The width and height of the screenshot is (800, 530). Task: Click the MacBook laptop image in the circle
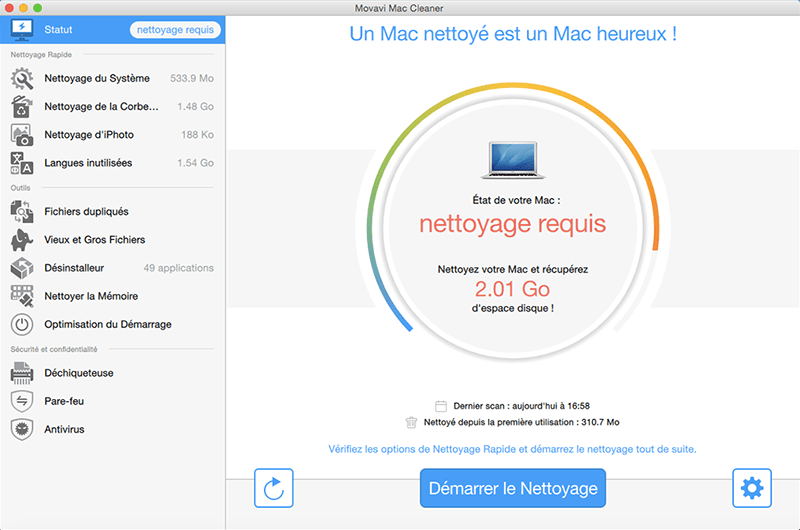click(x=513, y=160)
